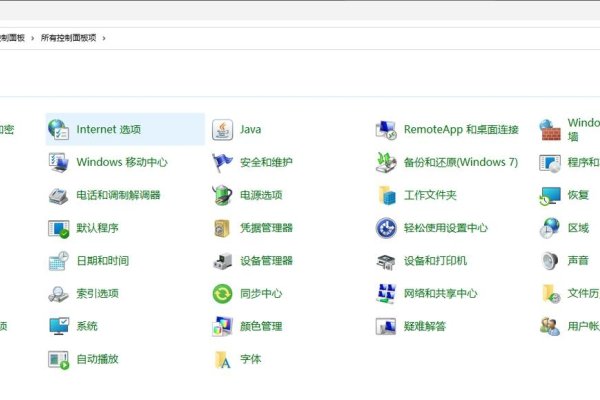Select the 所有控制面板项 breadcrumb
Viewport: 600px width, 400px height.
click(68, 38)
